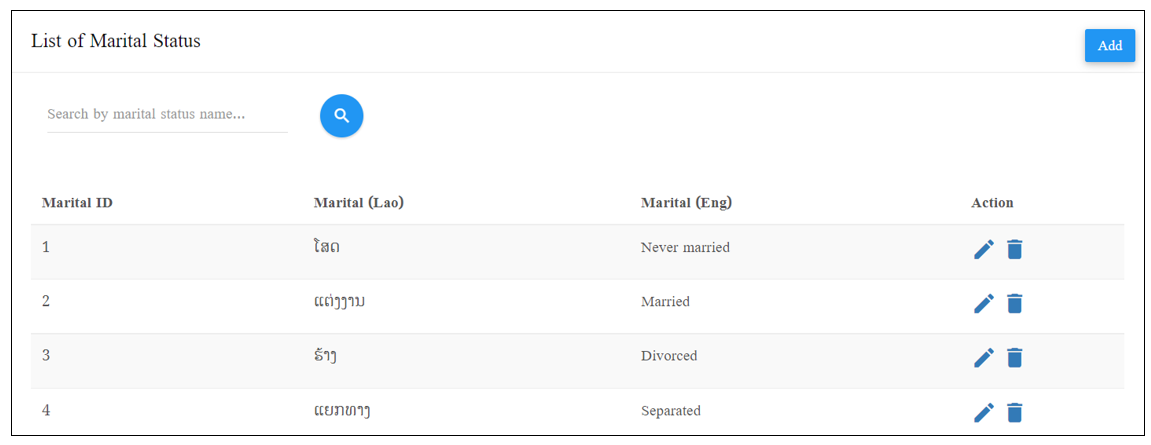
Task: Select the Divorced text cell
Action: click(669, 355)
